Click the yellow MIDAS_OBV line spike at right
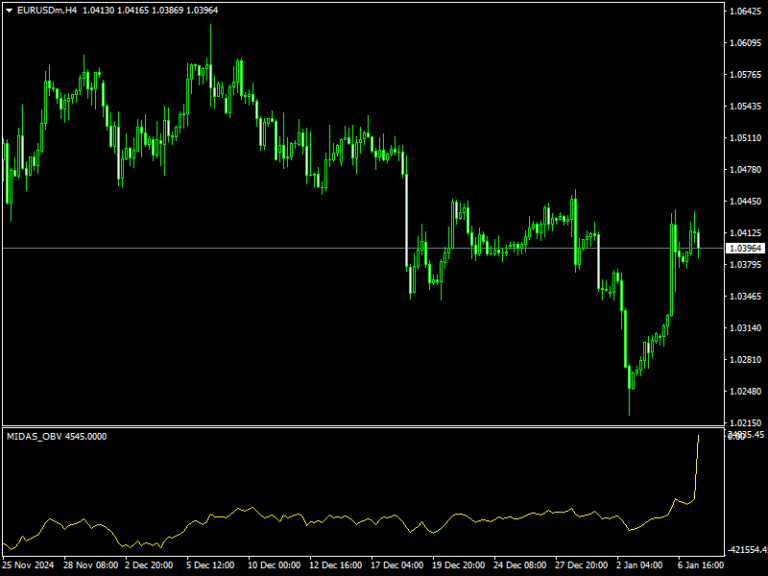The height and width of the screenshot is (576, 768). click(696, 465)
